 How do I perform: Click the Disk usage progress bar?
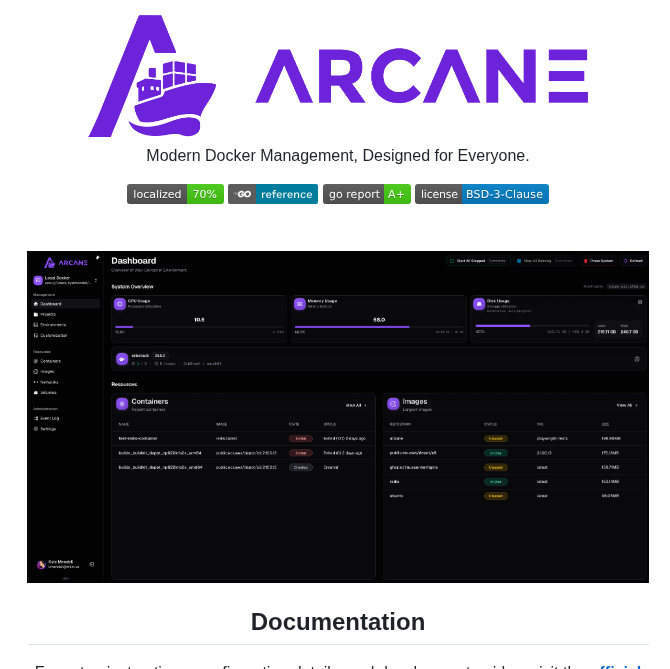point(532,326)
